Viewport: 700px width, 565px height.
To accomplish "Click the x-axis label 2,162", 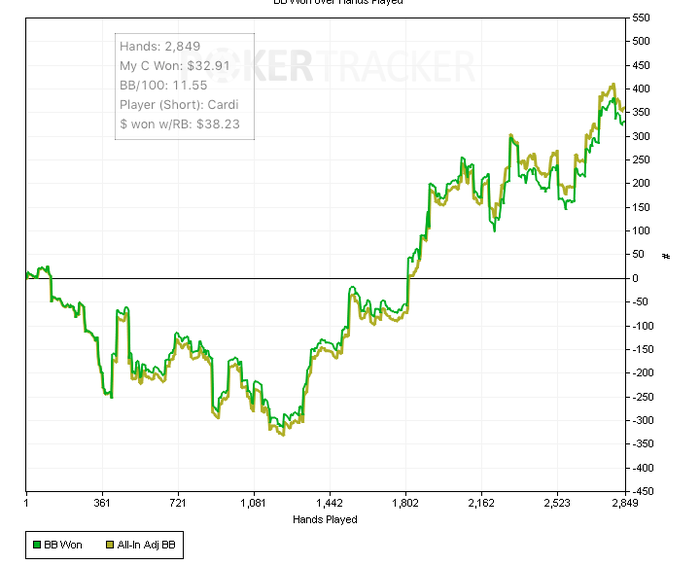I will pyautogui.click(x=481, y=503).
